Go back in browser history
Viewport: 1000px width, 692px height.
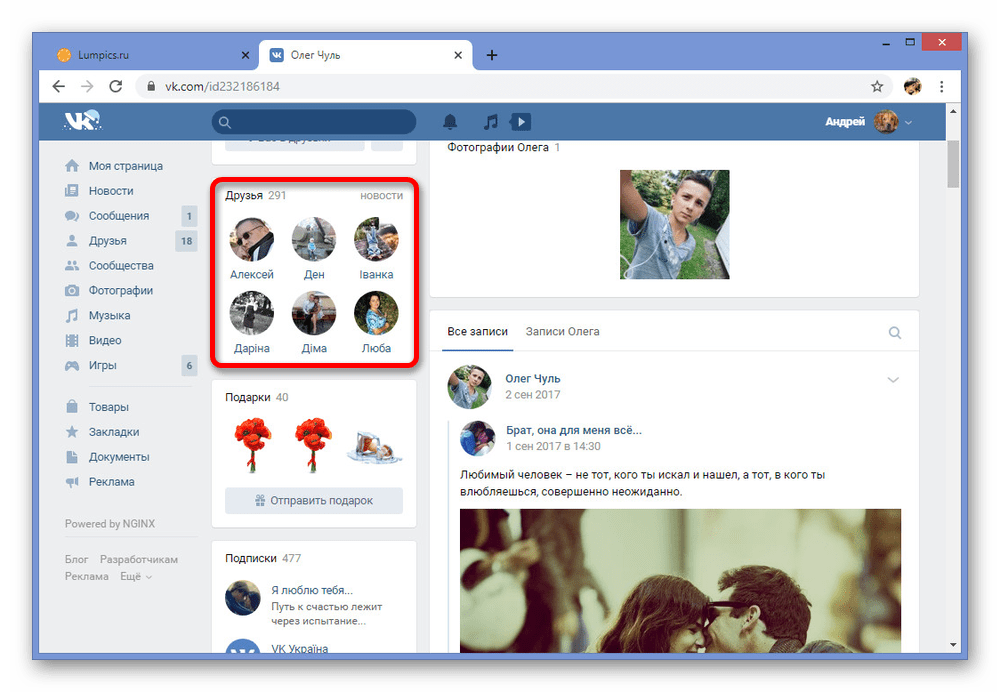click(59, 86)
